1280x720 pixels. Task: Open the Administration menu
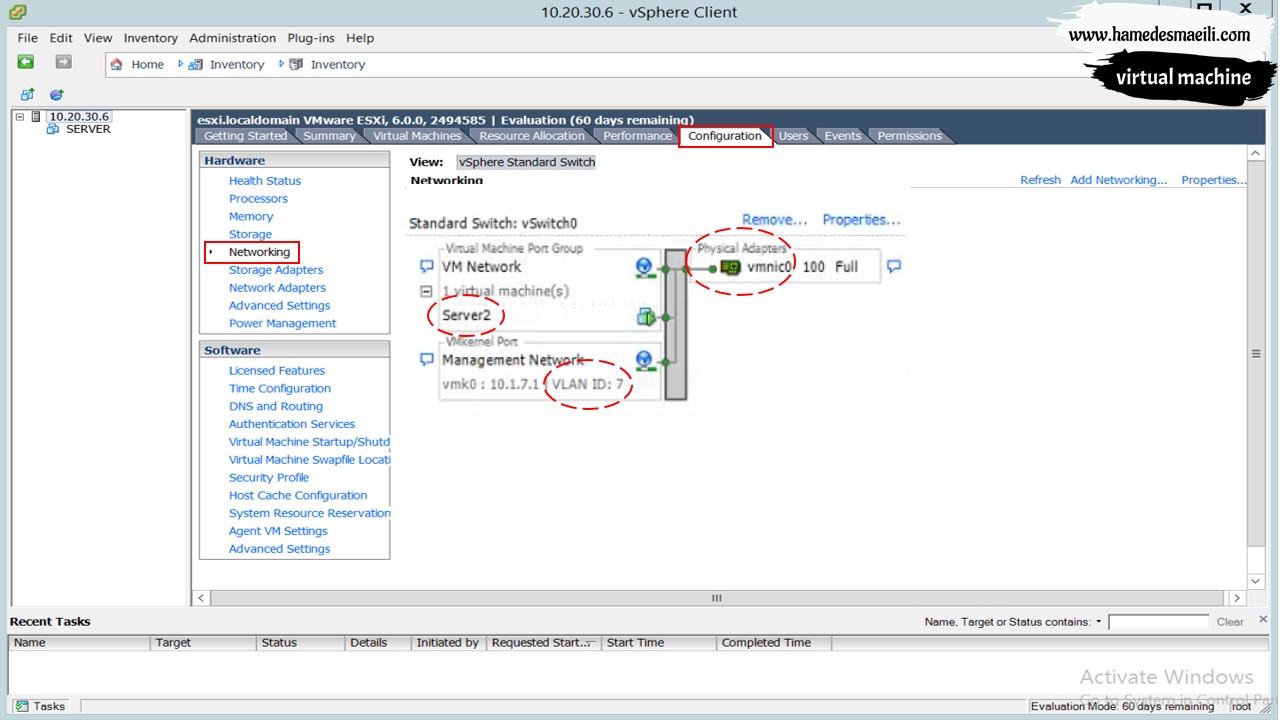(233, 38)
